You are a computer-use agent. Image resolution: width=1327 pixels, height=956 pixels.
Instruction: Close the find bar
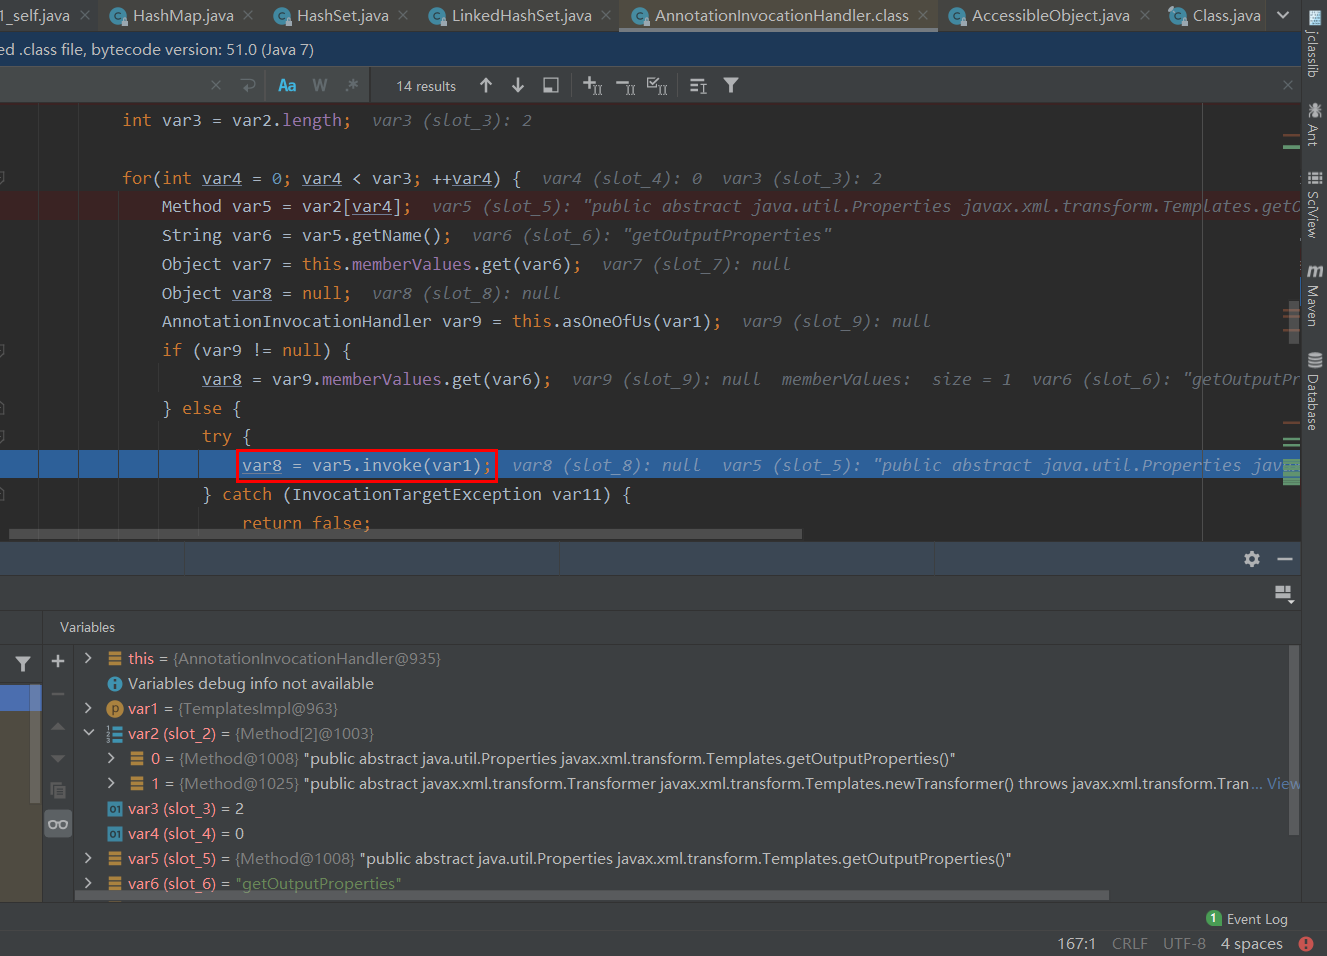(1288, 86)
